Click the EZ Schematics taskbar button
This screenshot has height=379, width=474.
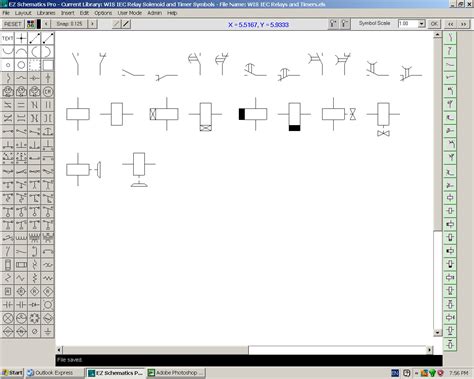click(116, 373)
